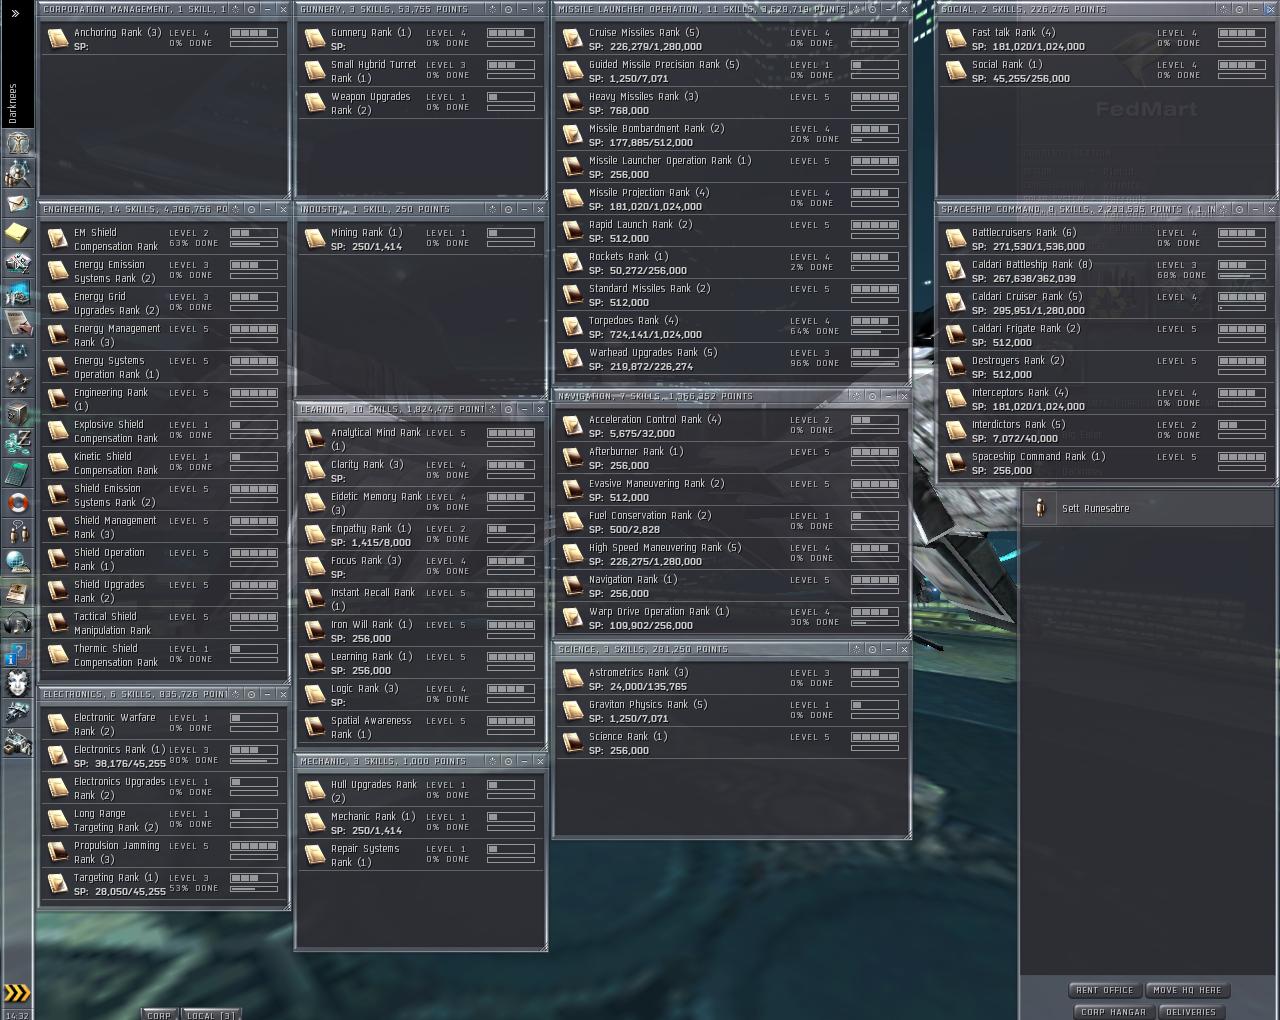Open the Corp Hangar button

point(1114,1012)
